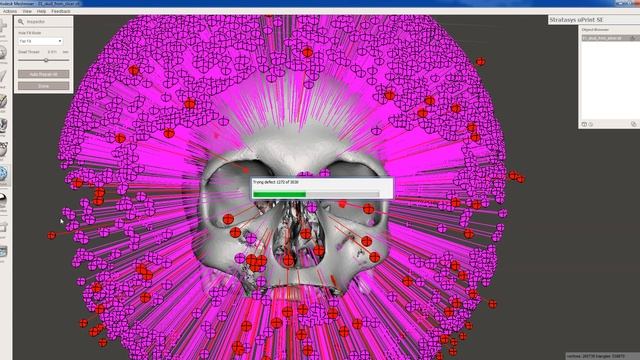This screenshot has width=640, height=360.
Task: Open the Stamp tool in sidebar
Action: point(3,125)
